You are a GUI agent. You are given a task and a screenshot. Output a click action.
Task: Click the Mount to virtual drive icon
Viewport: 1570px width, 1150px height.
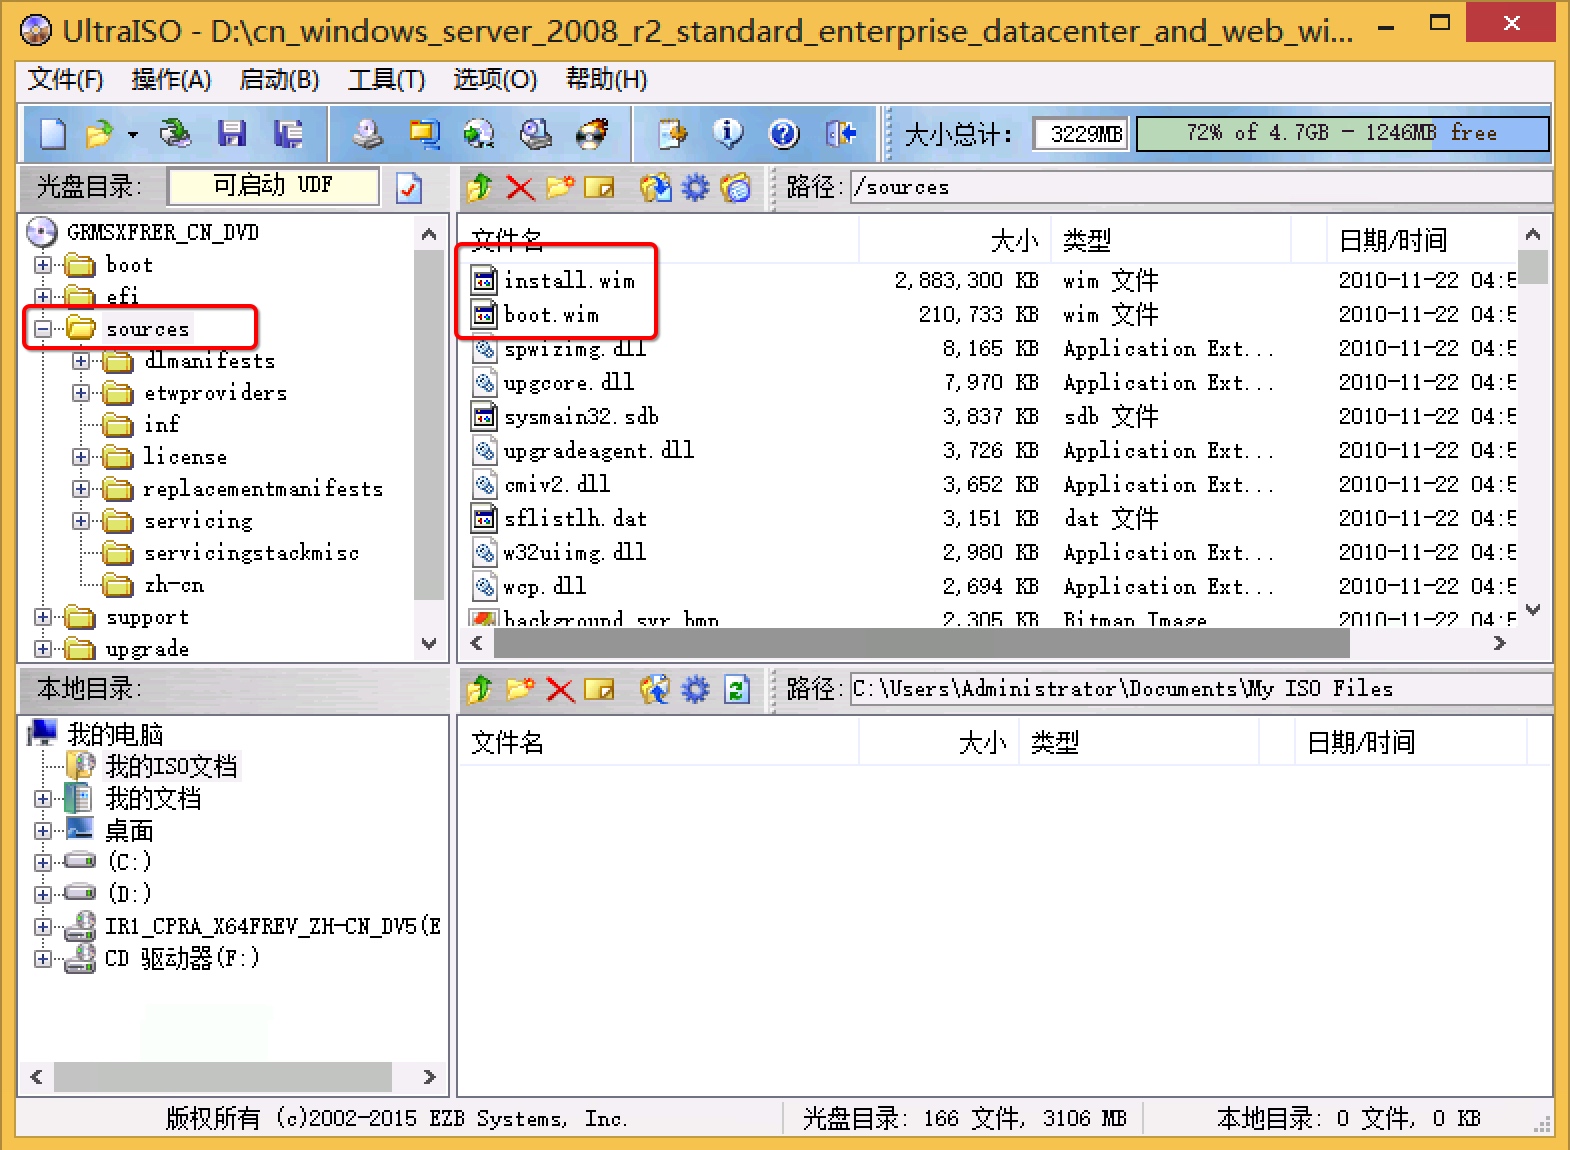[x=536, y=133]
